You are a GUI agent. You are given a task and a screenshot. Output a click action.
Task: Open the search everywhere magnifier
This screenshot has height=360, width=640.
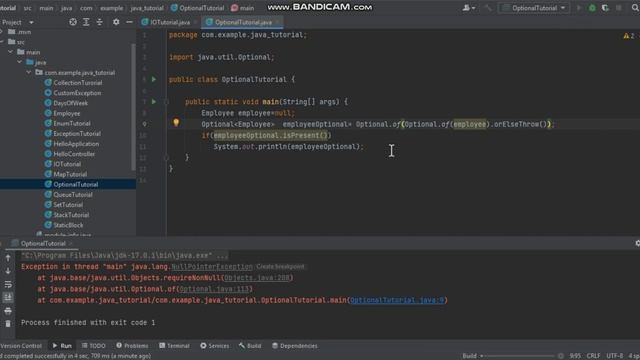635,8
